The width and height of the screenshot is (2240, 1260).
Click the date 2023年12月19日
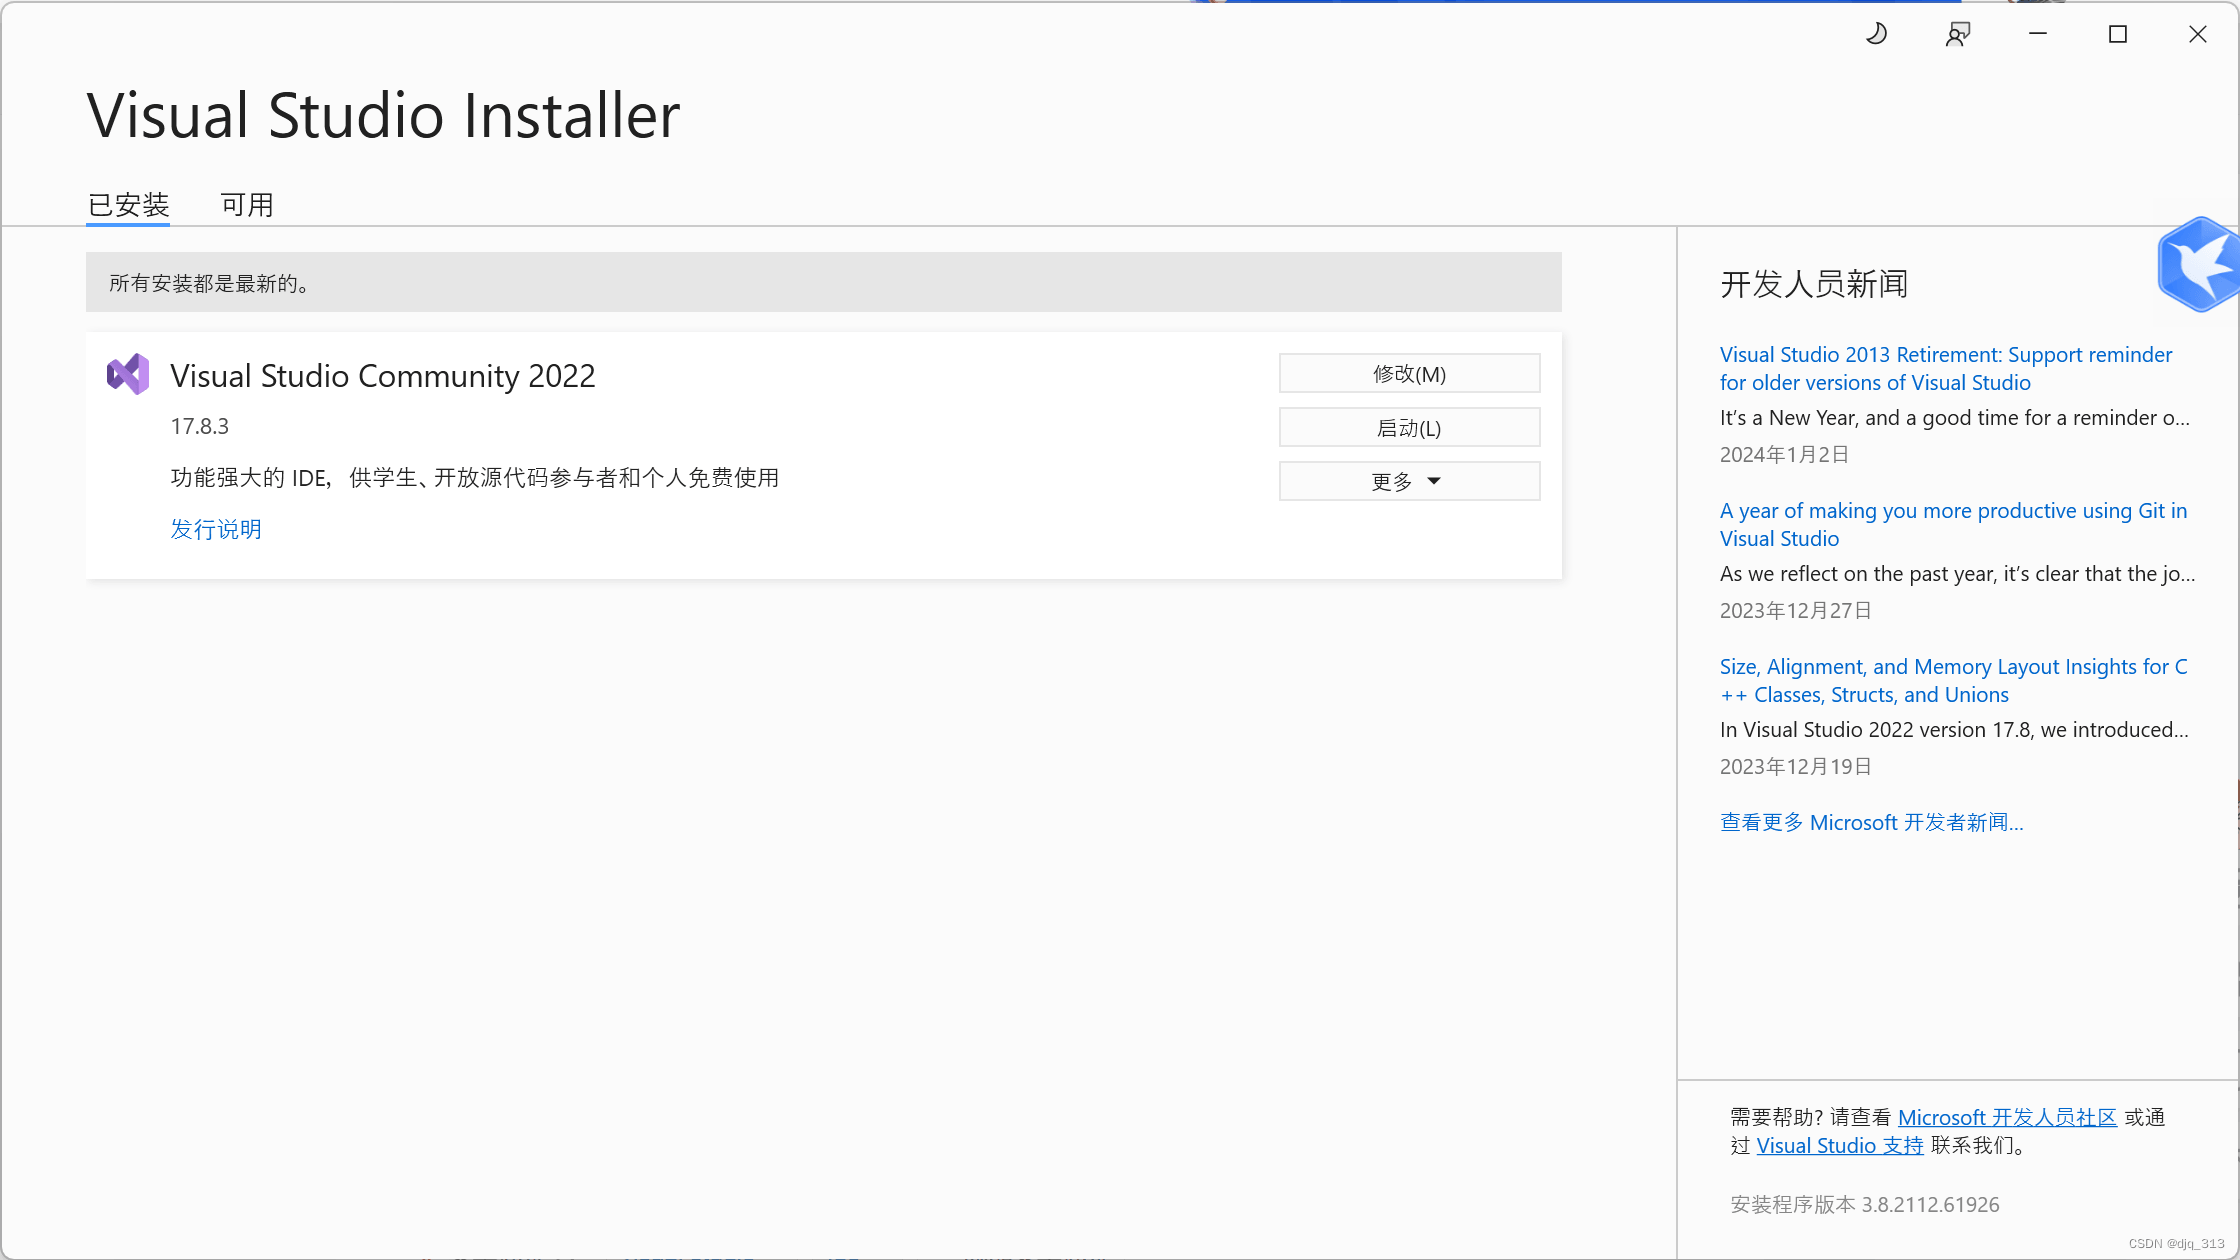[x=1795, y=766]
